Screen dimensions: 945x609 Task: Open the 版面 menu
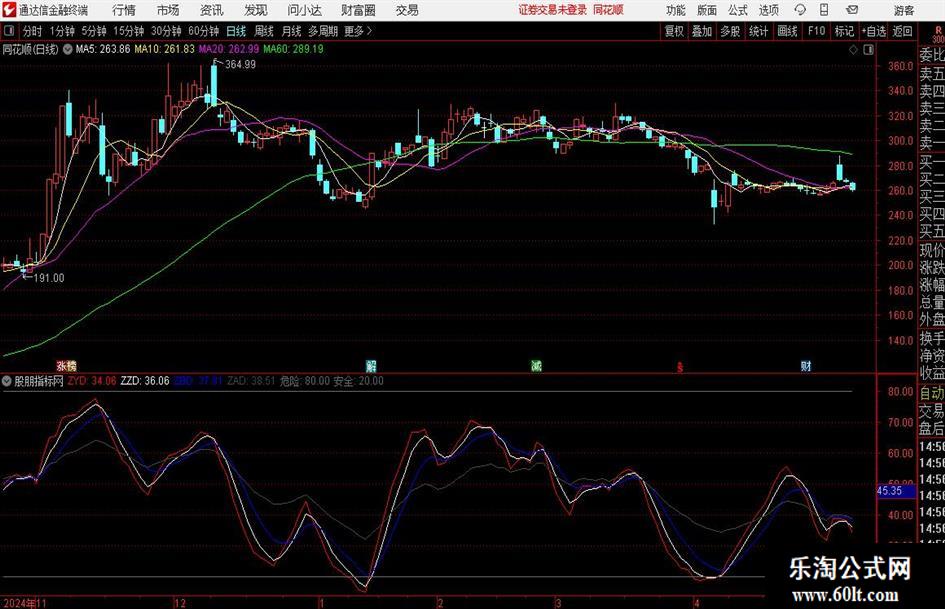click(706, 10)
